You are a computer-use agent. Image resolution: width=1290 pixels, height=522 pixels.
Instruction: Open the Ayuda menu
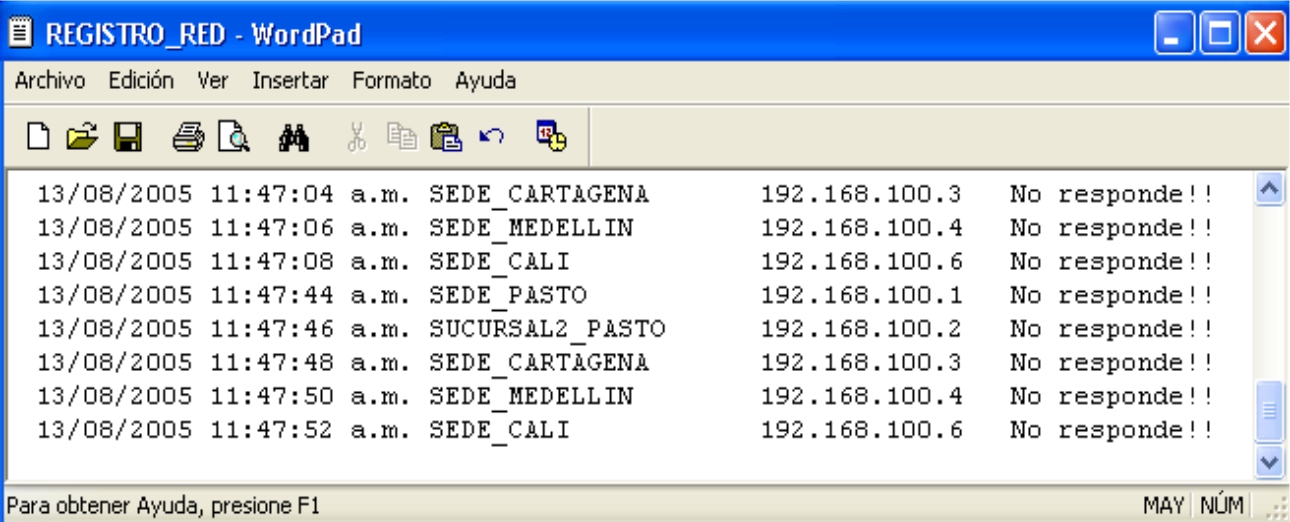coord(485,81)
